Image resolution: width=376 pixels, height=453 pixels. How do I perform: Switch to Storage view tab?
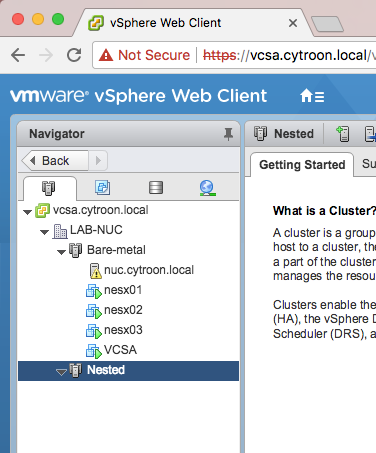[x=156, y=188]
